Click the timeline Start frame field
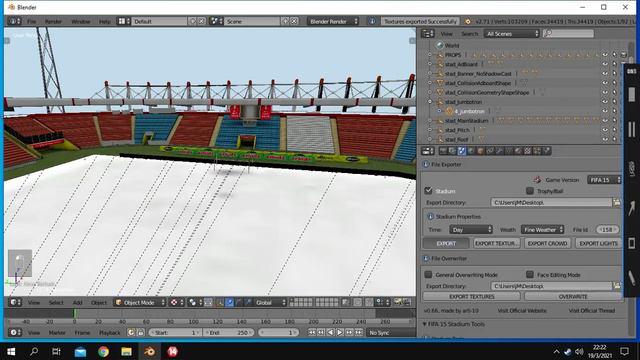The width and height of the screenshot is (640, 360). 175,333
